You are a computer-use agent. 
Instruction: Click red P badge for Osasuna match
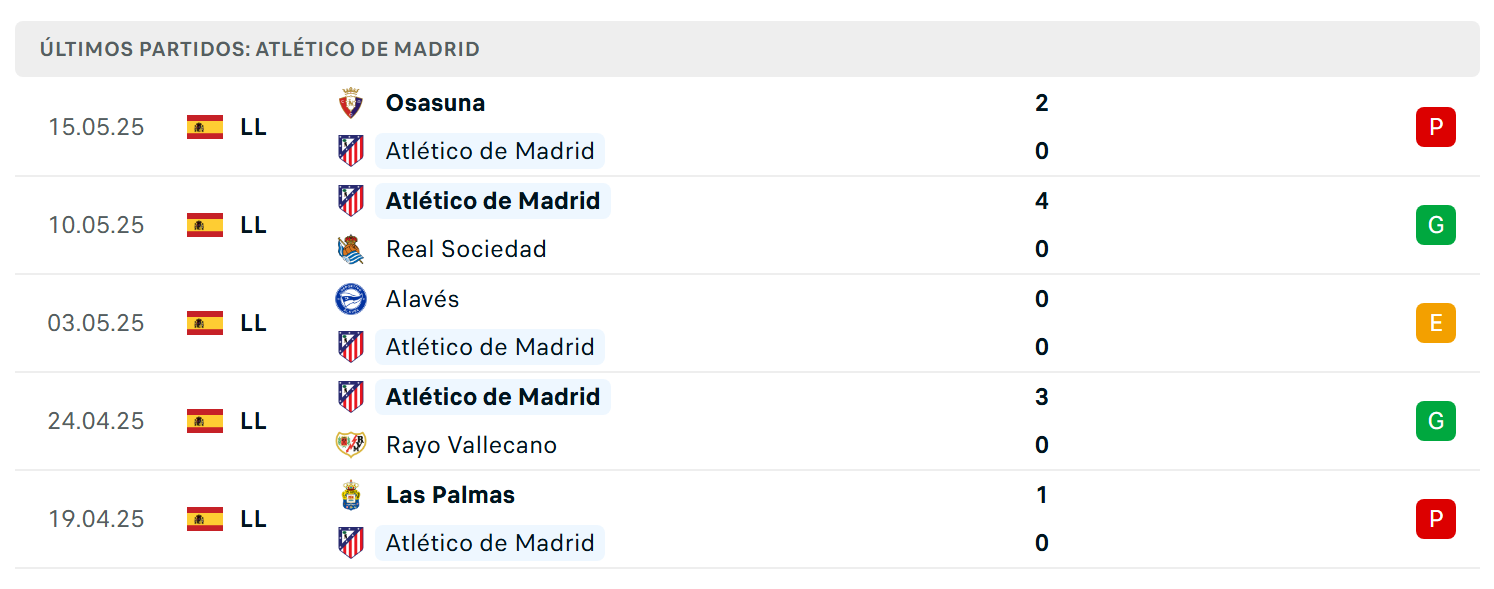[1435, 127]
